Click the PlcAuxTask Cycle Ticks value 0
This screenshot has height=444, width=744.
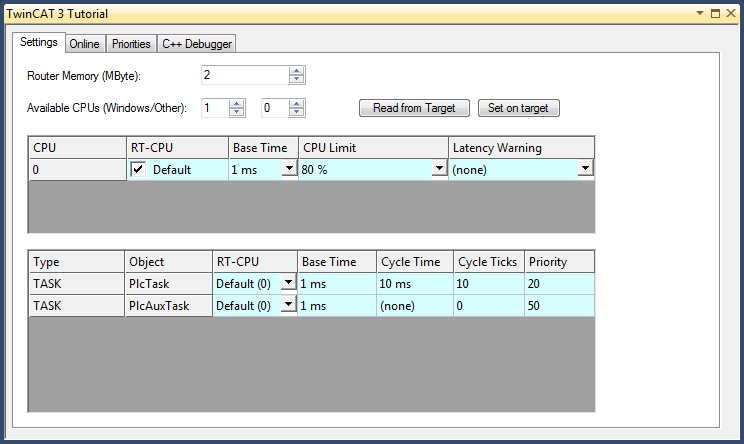pyautogui.click(x=489, y=305)
